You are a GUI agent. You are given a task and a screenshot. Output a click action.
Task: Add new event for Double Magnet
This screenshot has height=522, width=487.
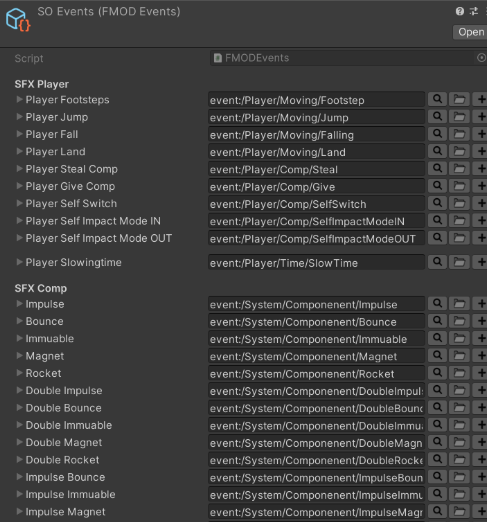[481, 442]
